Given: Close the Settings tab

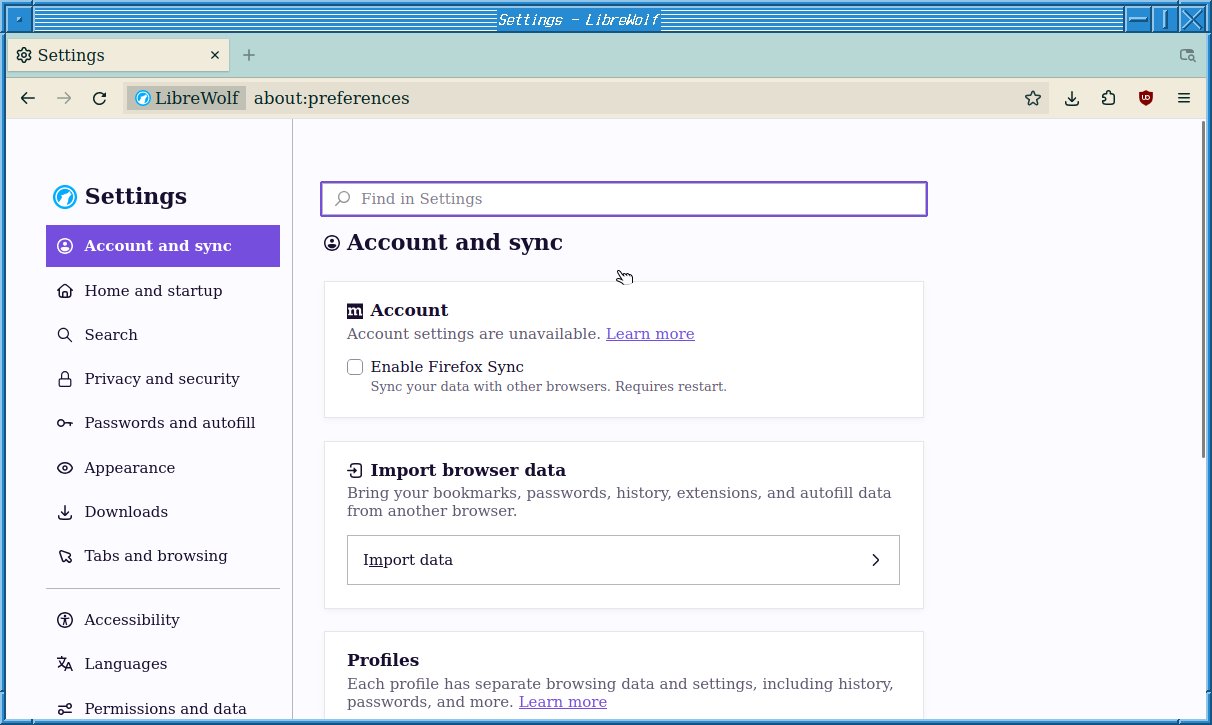Looking at the screenshot, I should coord(214,55).
